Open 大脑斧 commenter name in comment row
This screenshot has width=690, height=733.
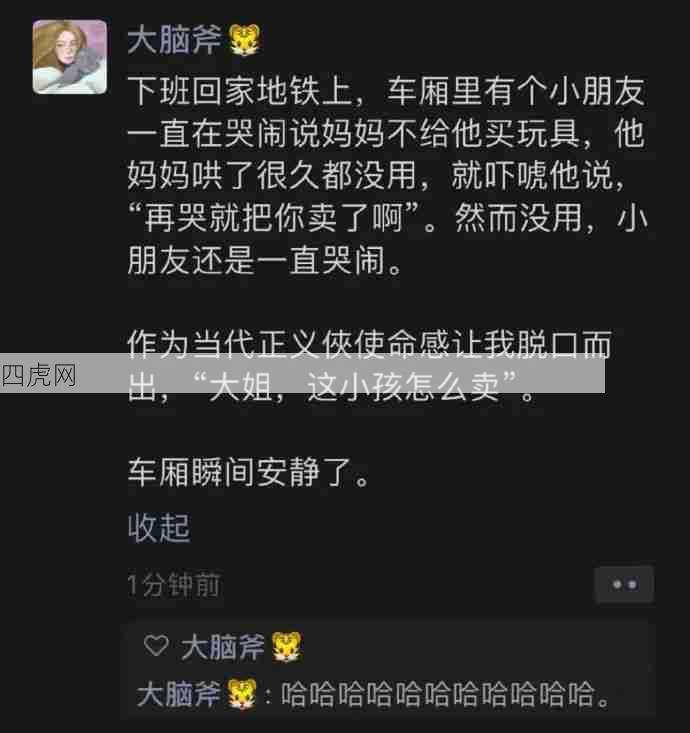point(179,694)
